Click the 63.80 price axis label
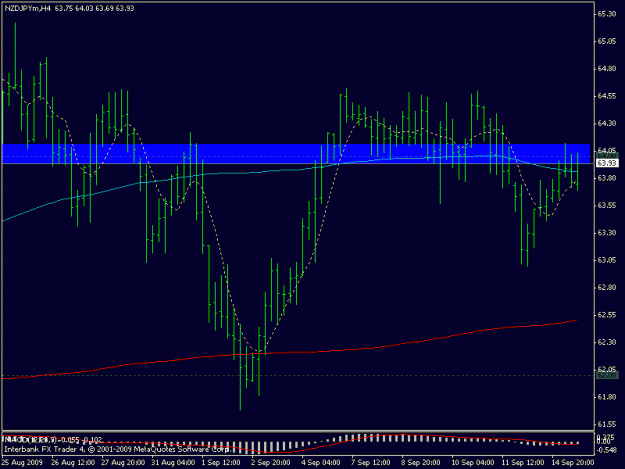The height and width of the screenshot is (469, 625). point(606,178)
